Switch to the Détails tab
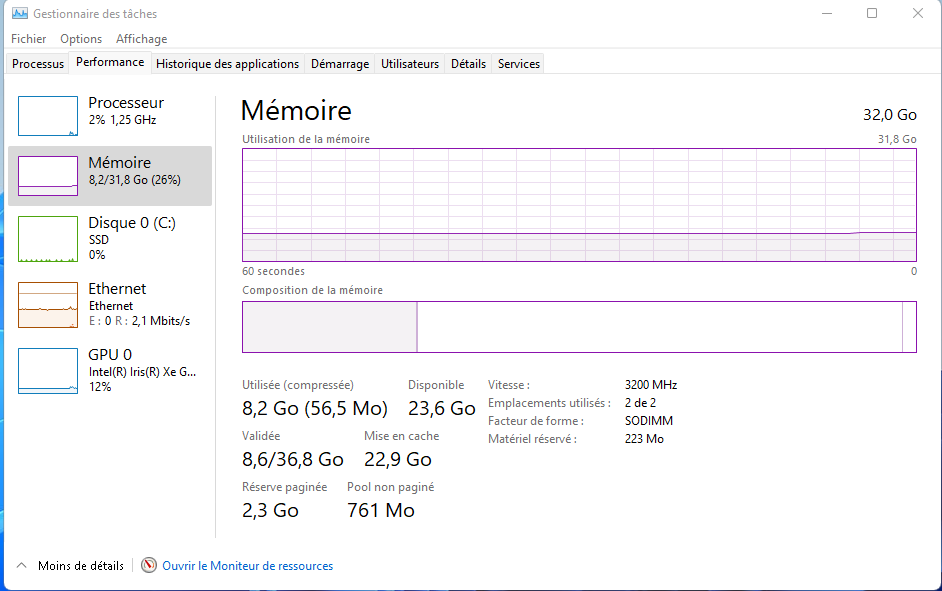942x591 pixels. point(468,64)
